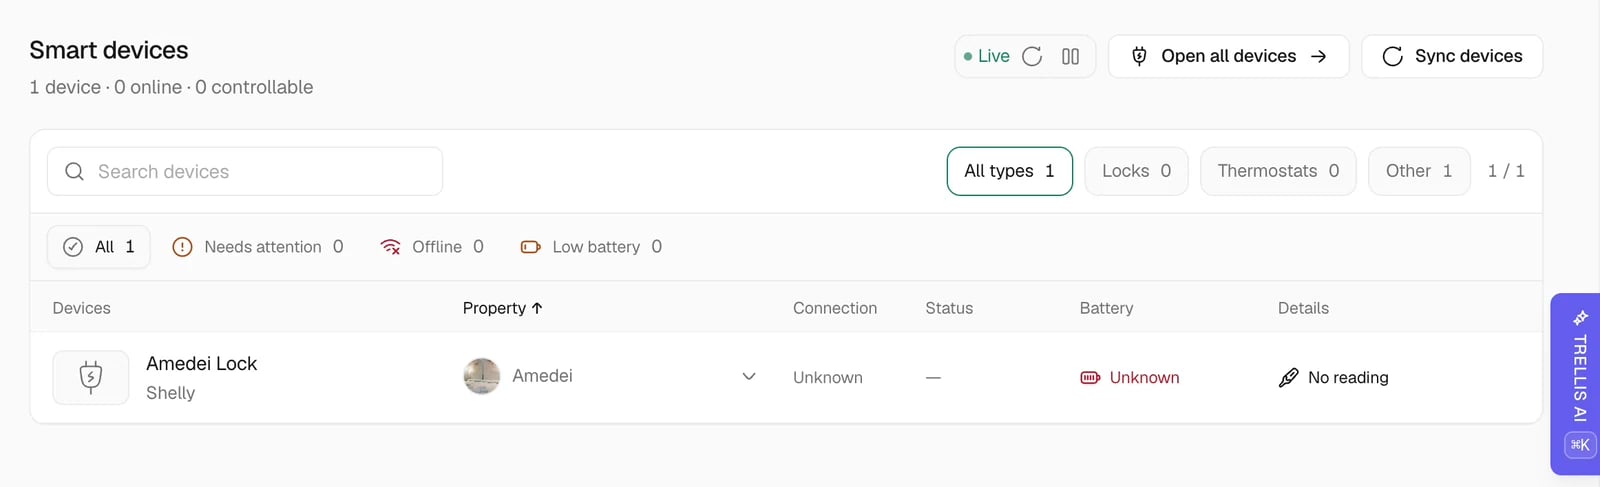The image size is (1600, 487).
Task: Focus the Search devices field
Action: [x=245, y=171]
